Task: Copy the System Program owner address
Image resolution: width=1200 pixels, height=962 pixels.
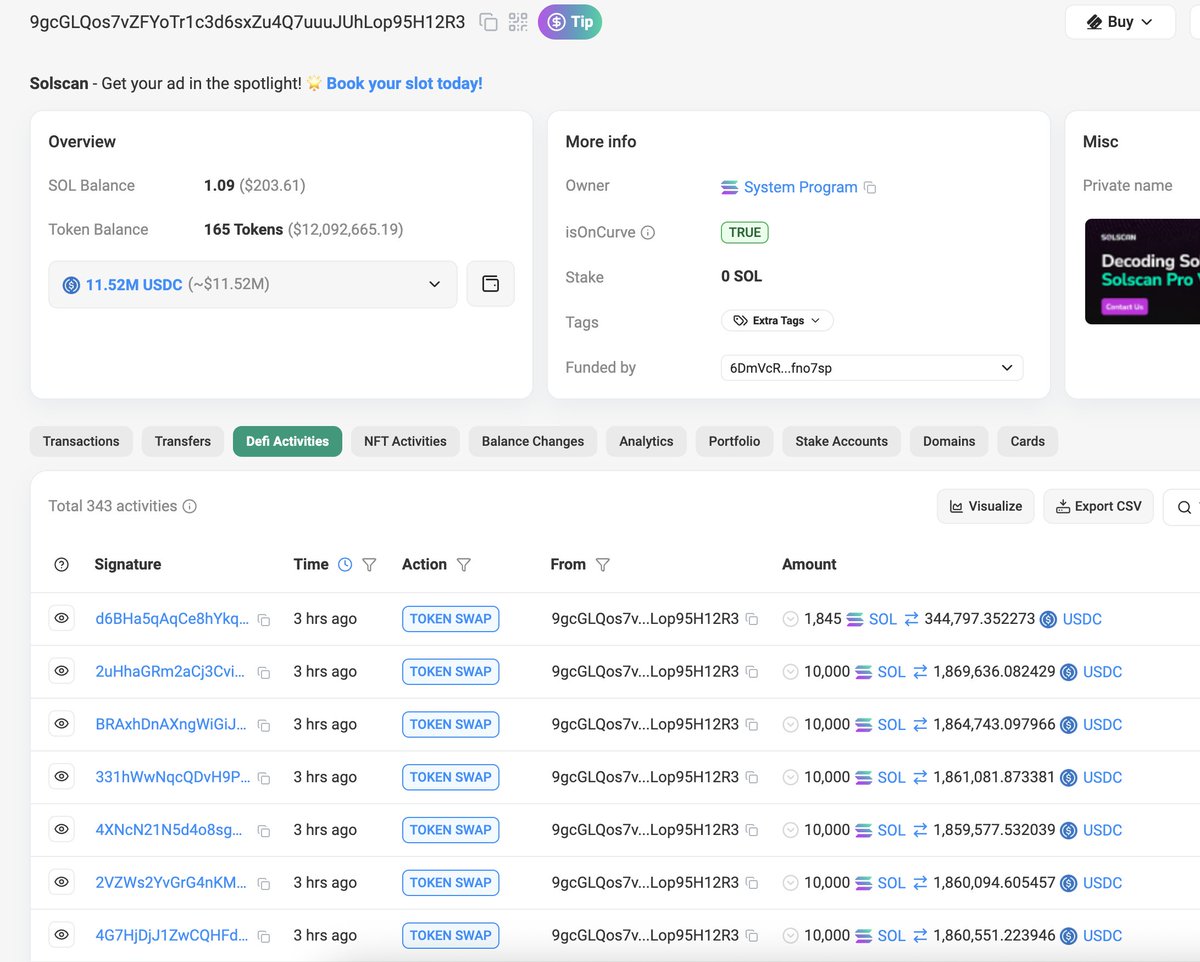Action: pyautogui.click(x=870, y=188)
